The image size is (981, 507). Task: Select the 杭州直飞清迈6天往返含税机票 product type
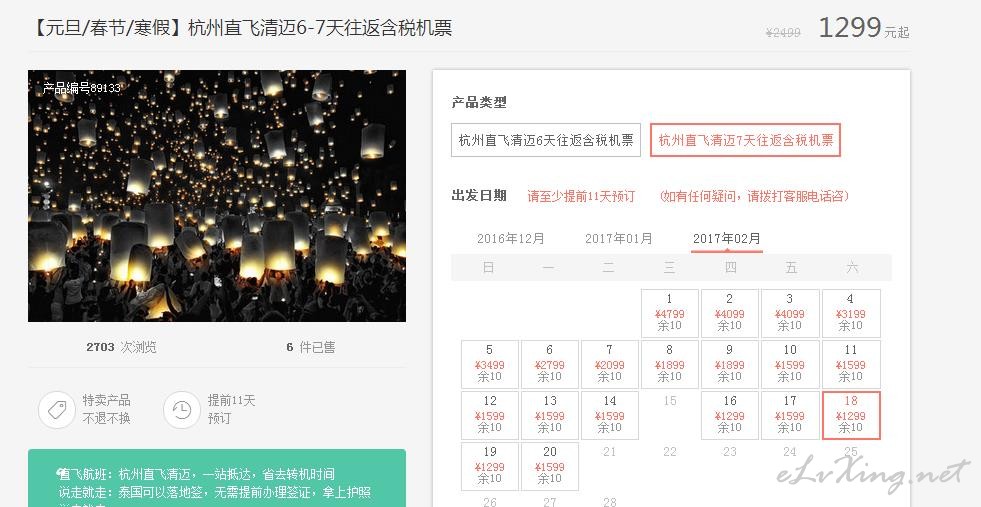[x=546, y=140]
